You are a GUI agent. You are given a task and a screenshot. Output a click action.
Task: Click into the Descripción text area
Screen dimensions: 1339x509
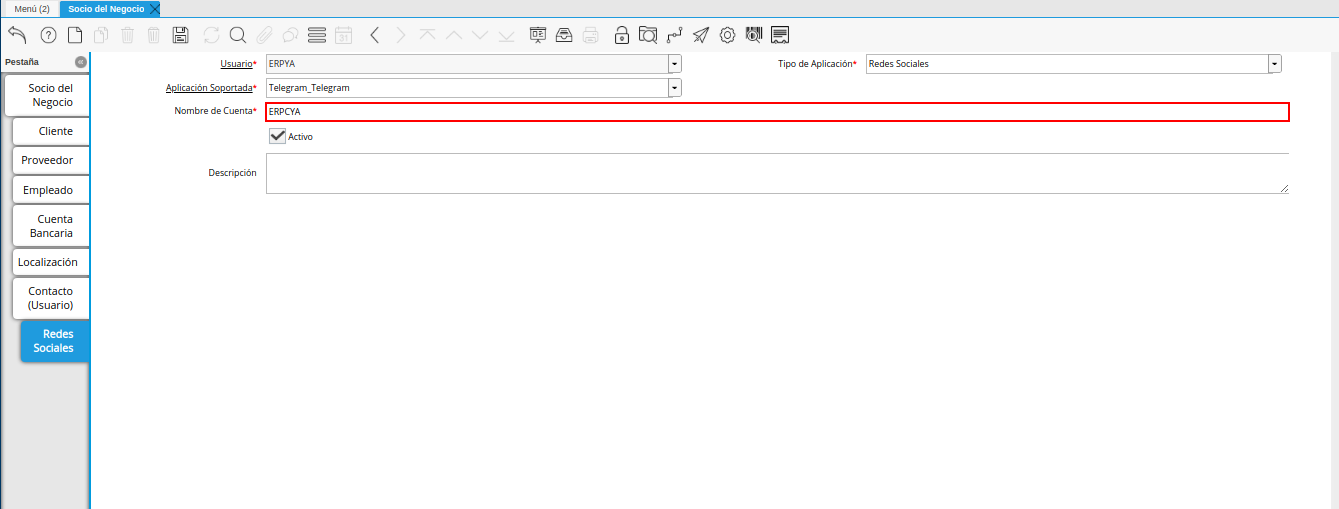(777, 173)
